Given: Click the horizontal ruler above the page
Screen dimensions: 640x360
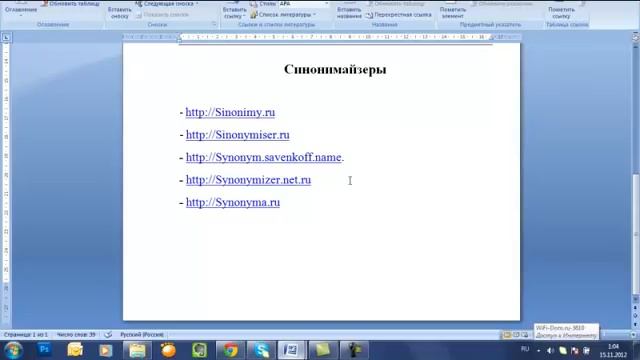Looking at the screenshot, I should click(322, 37).
